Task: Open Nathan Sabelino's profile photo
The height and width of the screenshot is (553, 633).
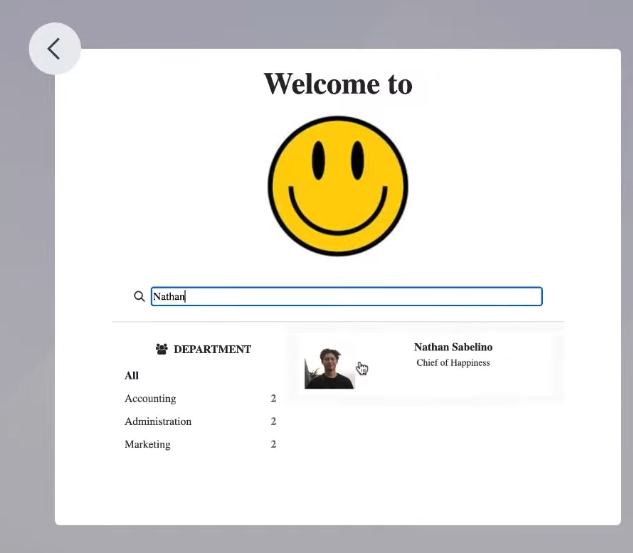Action: (329, 368)
